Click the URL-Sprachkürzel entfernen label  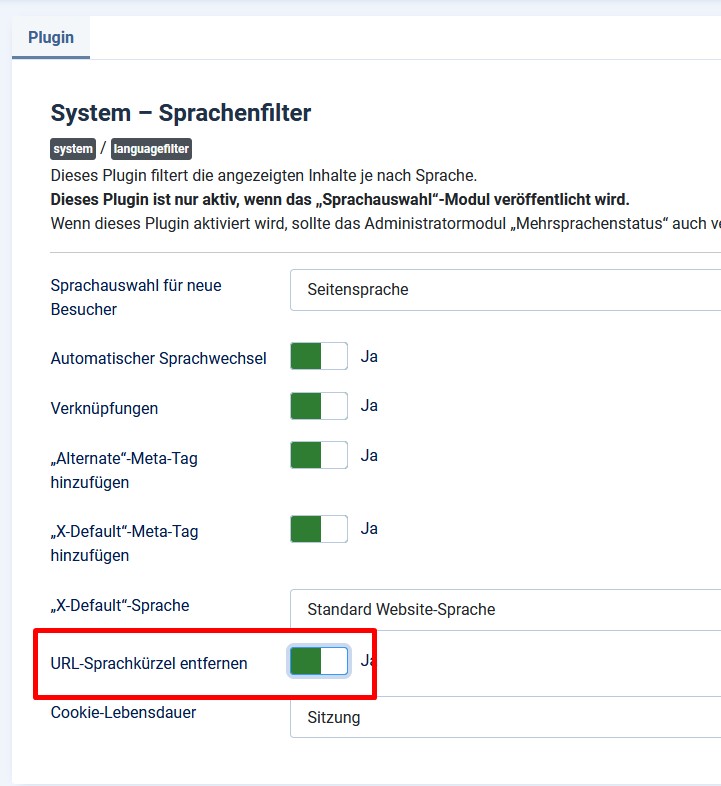[x=149, y=663]
